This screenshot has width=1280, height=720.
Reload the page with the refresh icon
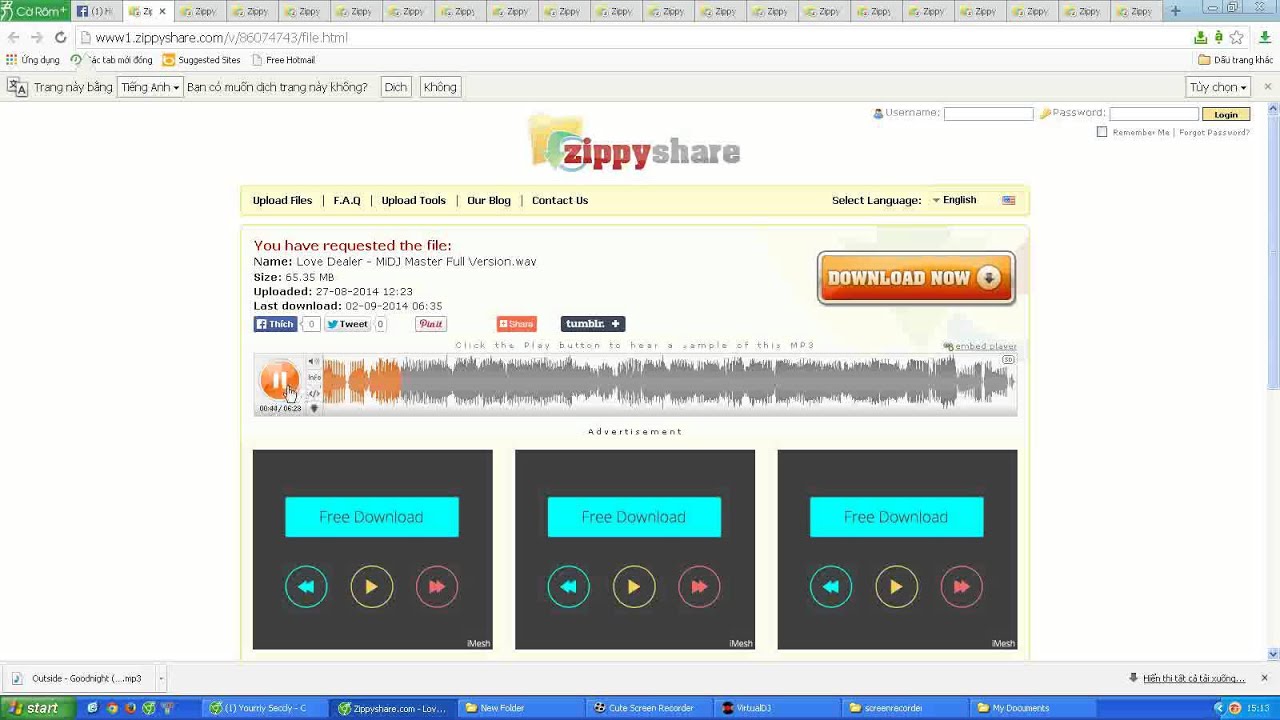[60, 37]
